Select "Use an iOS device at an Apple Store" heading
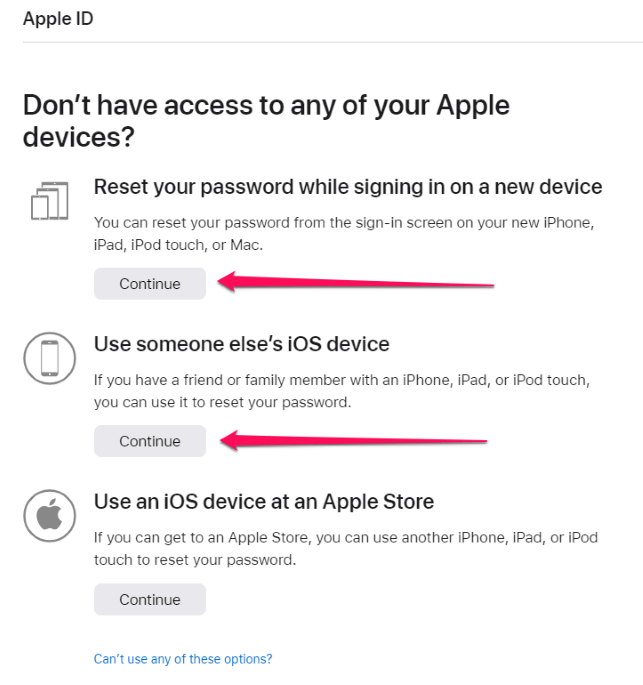This screenshot has width=643, height=685. click(x=264, y=502)
